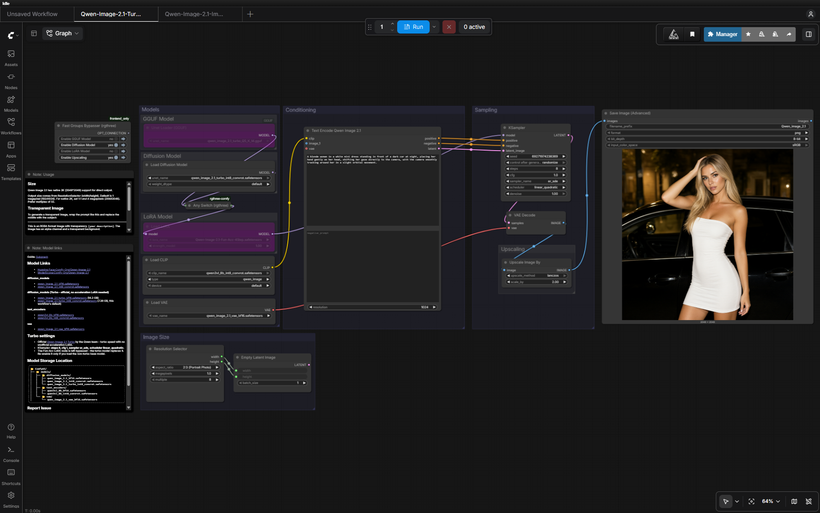Open Settings from the sidebar

coord(11,499)
